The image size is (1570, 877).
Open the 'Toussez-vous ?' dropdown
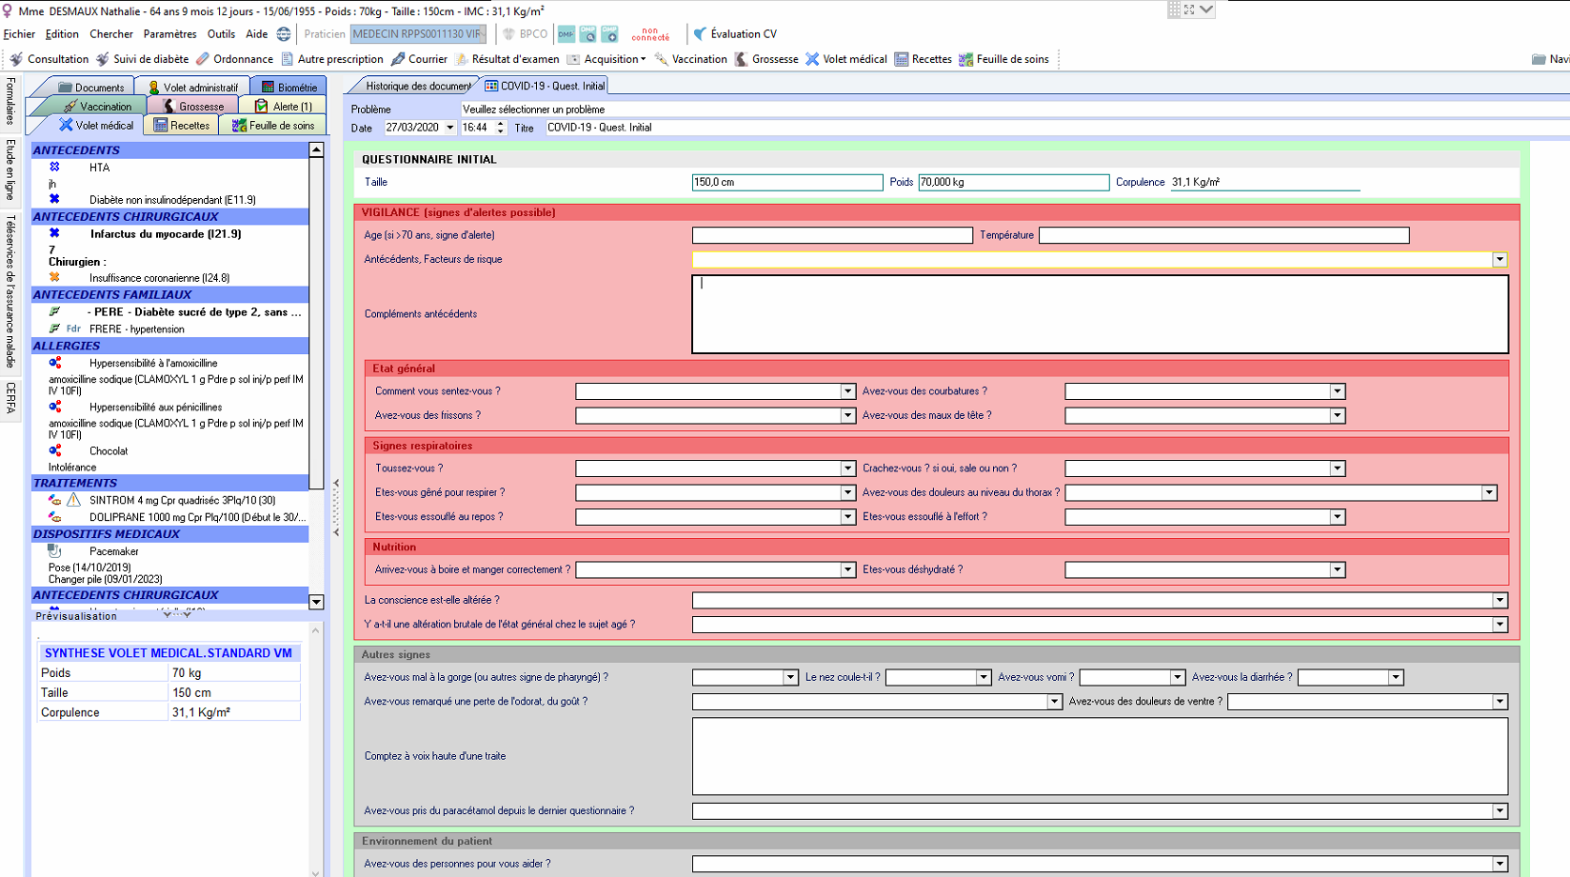coord(848,469)
